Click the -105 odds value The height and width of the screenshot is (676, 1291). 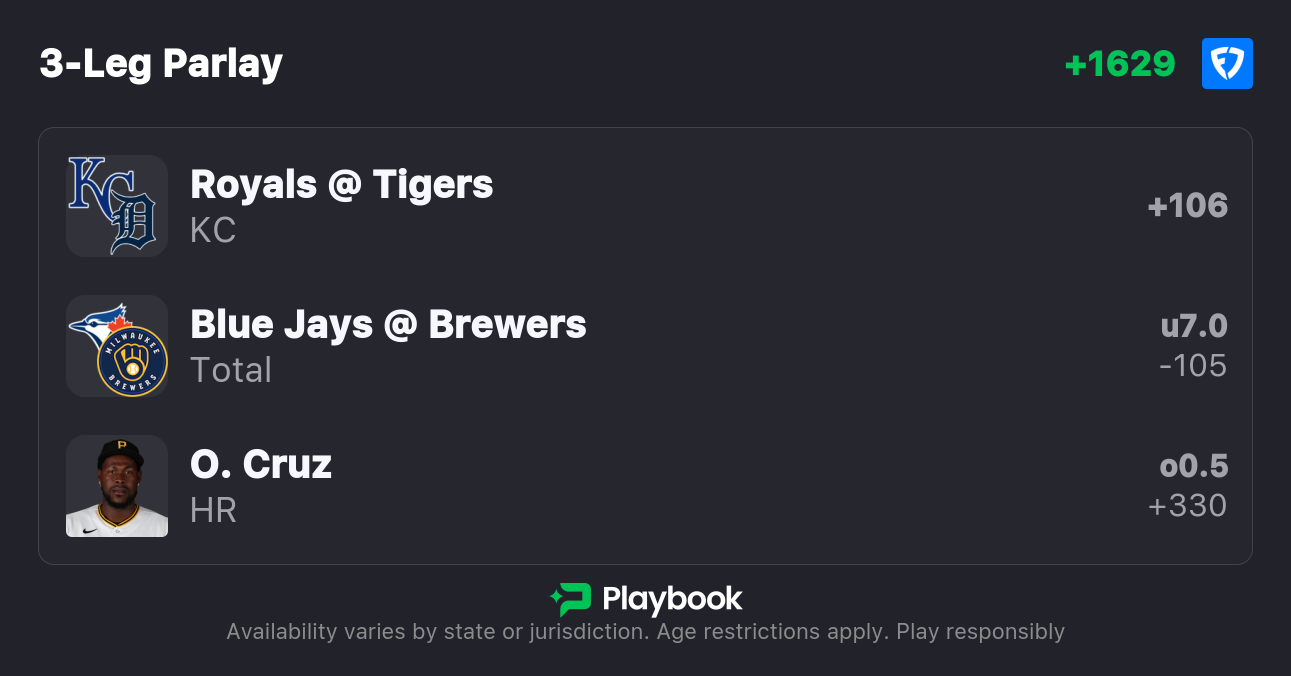(1192, 366)
